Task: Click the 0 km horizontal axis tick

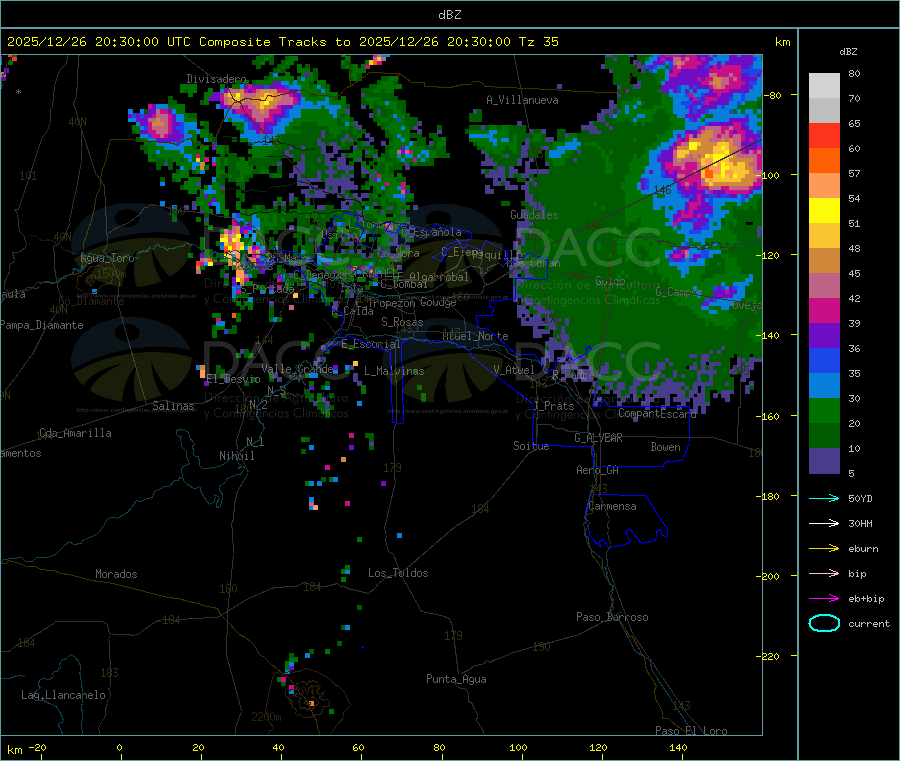Action: pyautogui.click(x=119, y=747)
